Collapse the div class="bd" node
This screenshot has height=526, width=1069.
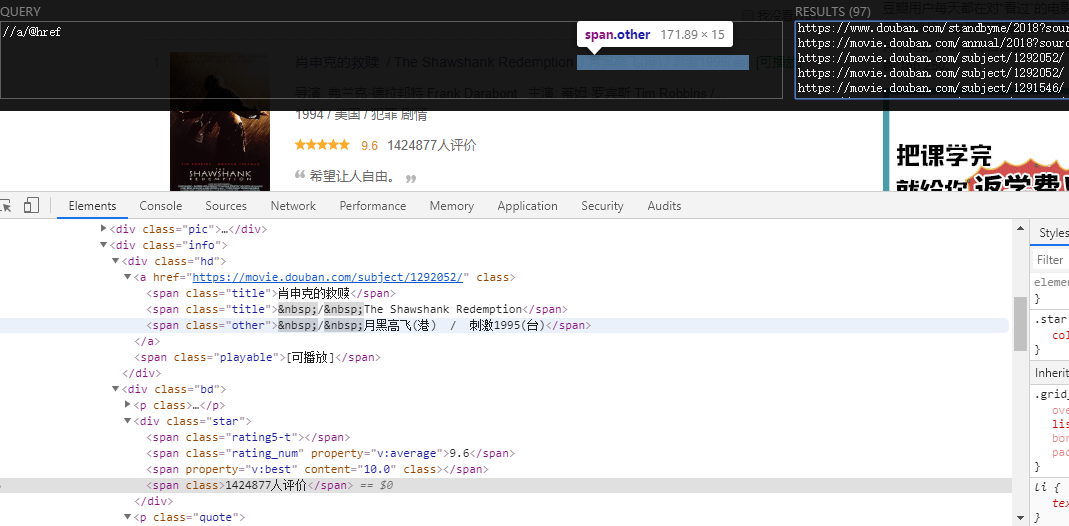pos(116,389)
